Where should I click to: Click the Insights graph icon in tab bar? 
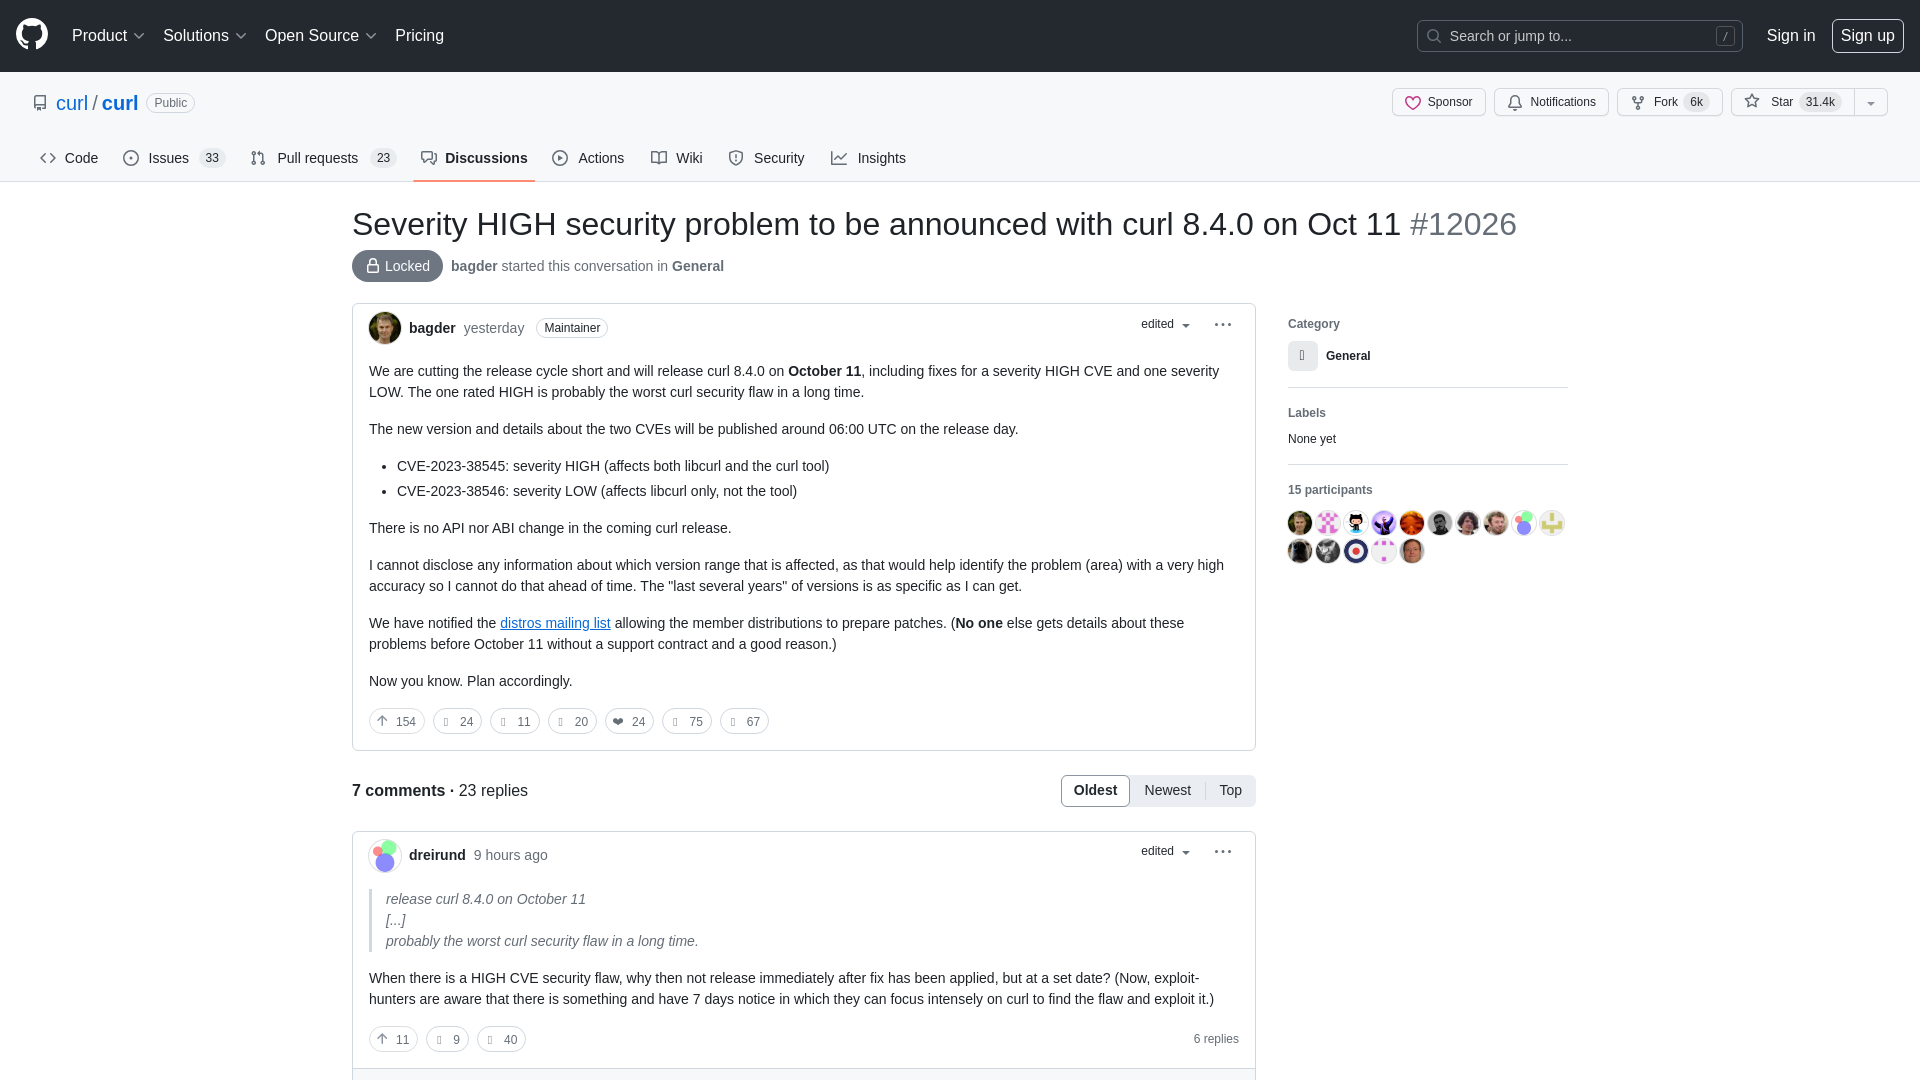coord(840,158)
